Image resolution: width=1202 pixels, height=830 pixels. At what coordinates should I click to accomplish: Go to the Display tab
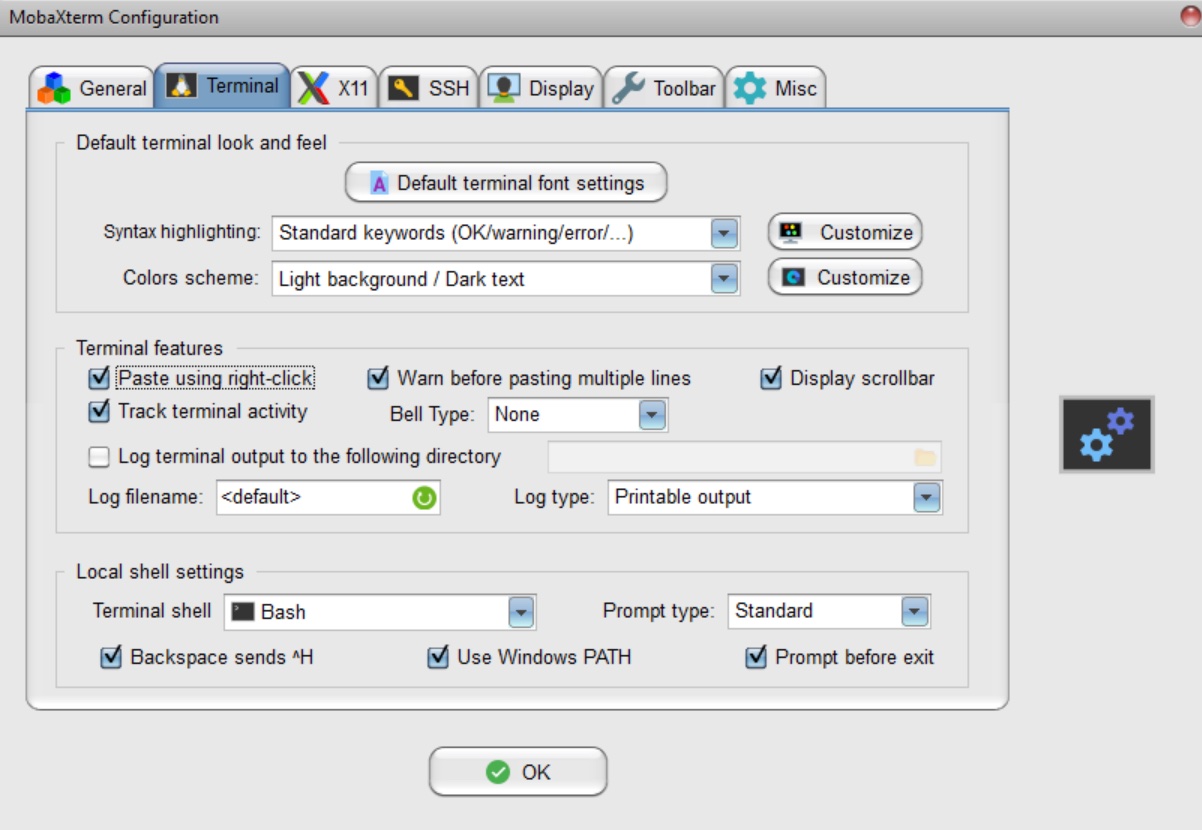coord(541,88)
